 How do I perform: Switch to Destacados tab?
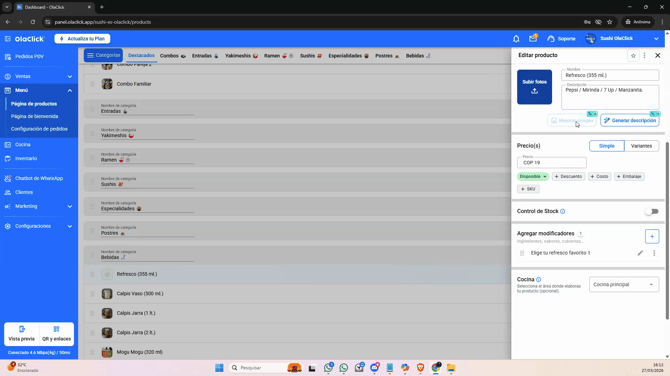tap(141, 56)
